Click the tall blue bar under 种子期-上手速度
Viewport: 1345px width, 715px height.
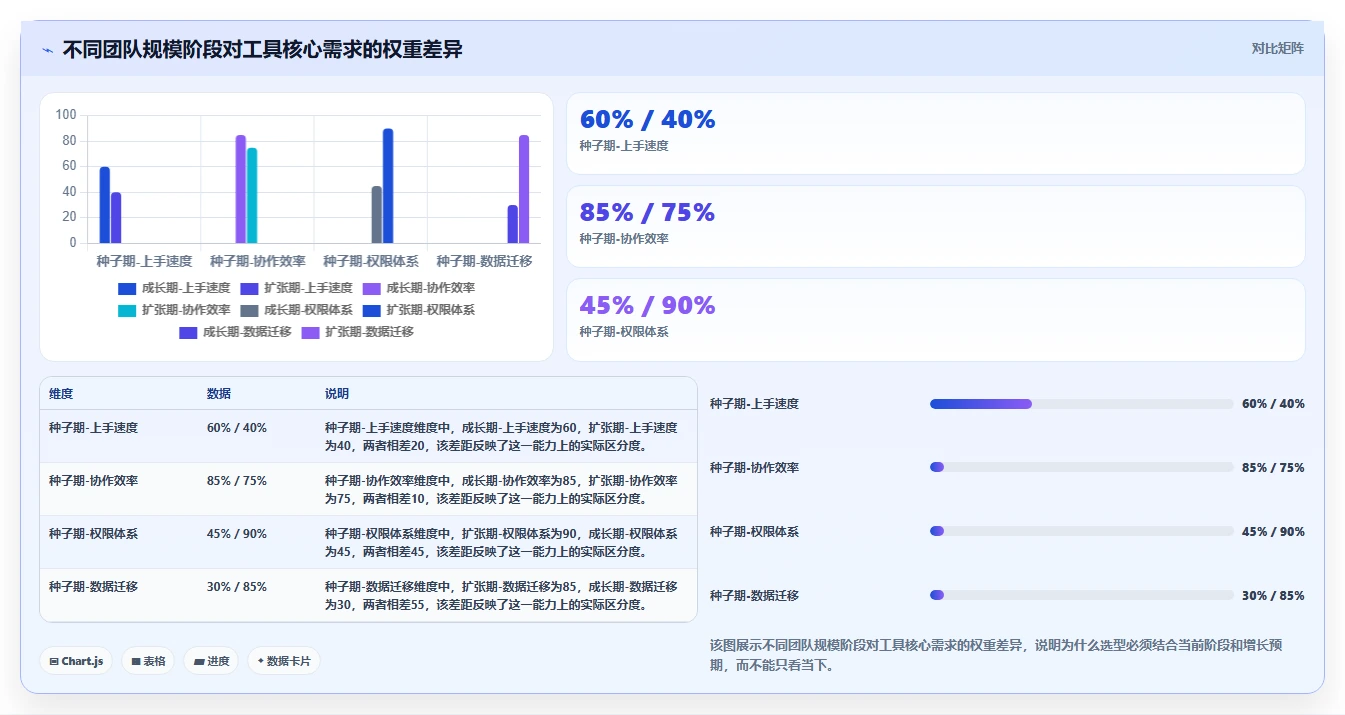coord(105,205)
